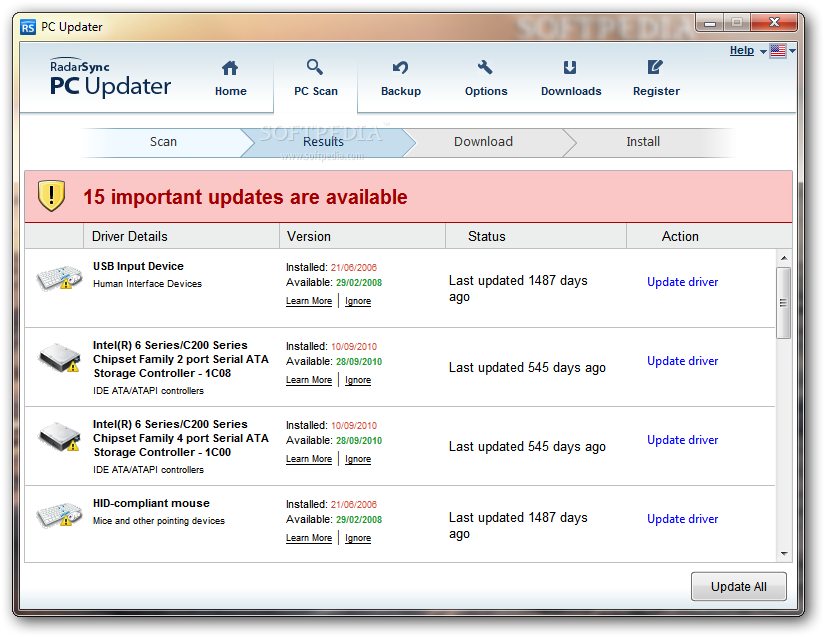Click Ignore for USB Input Device
825x637 pixels.
[358, 301]
